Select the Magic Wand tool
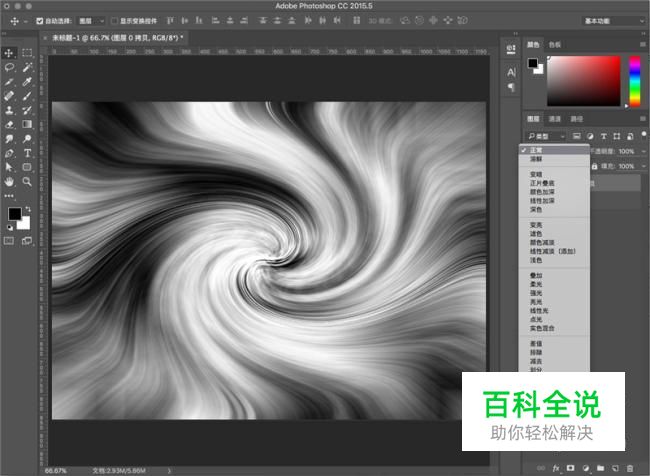Screen dimensions: 650x476 click(27, 67)
